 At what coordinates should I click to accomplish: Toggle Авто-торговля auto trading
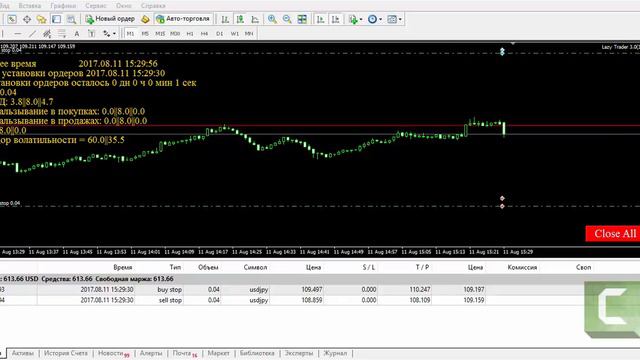[184, 19]
